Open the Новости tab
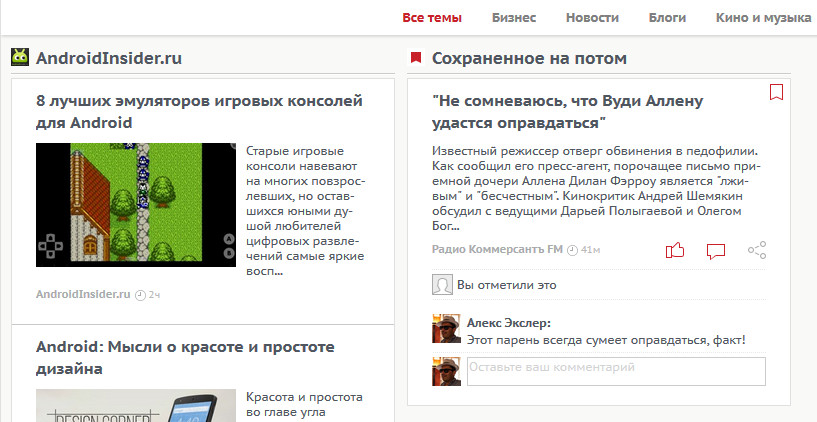The image size is (817, 422). tap(592, 18)
